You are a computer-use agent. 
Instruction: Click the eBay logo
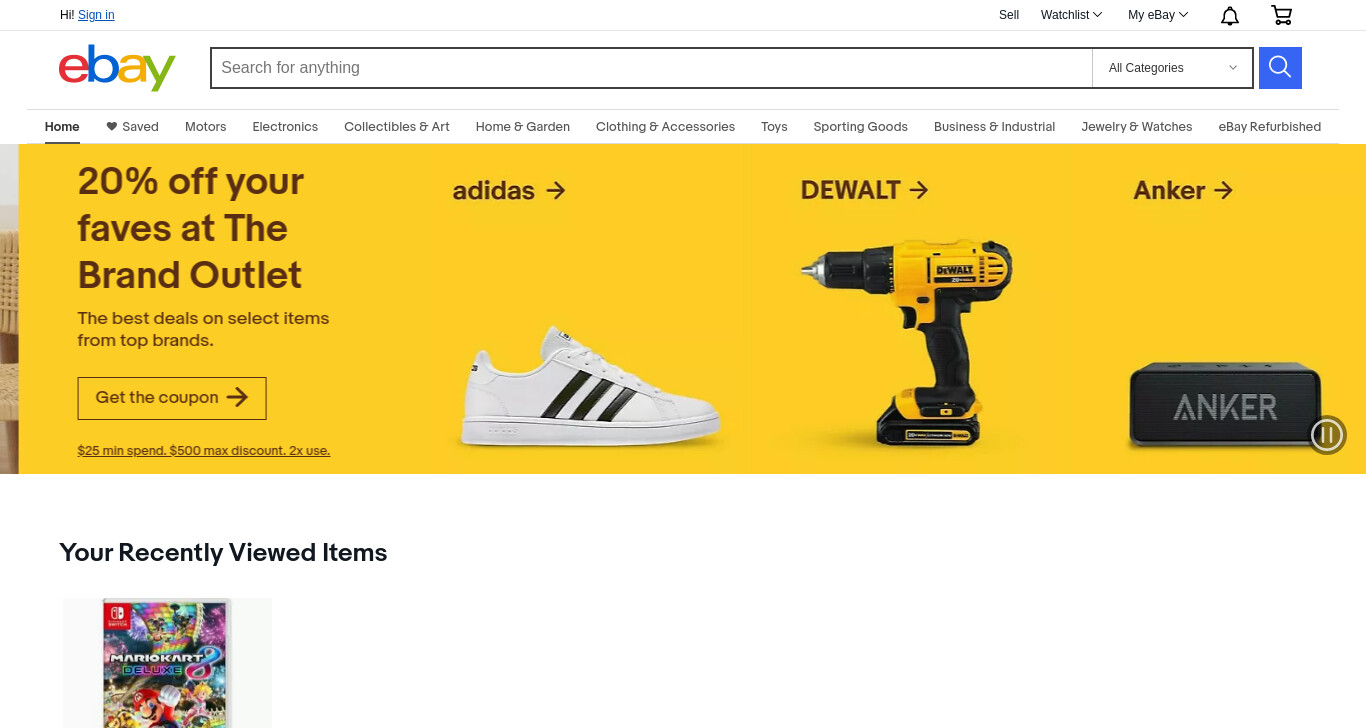click(117, 67)
